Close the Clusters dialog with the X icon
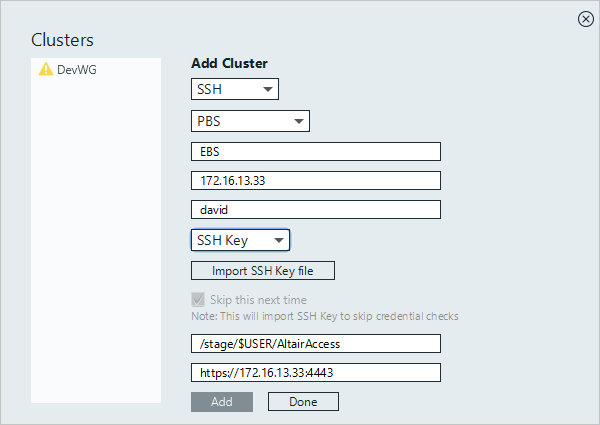 pos(585,19)
